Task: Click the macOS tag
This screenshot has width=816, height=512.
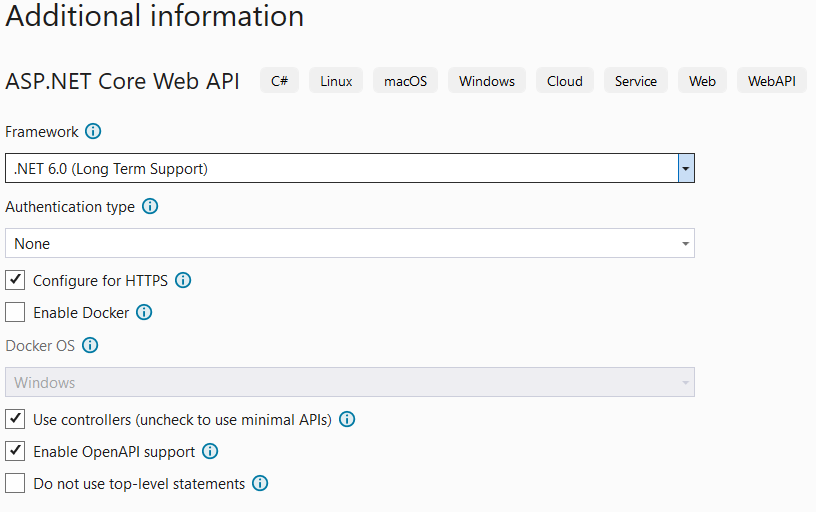Action: tap(405, 81)
